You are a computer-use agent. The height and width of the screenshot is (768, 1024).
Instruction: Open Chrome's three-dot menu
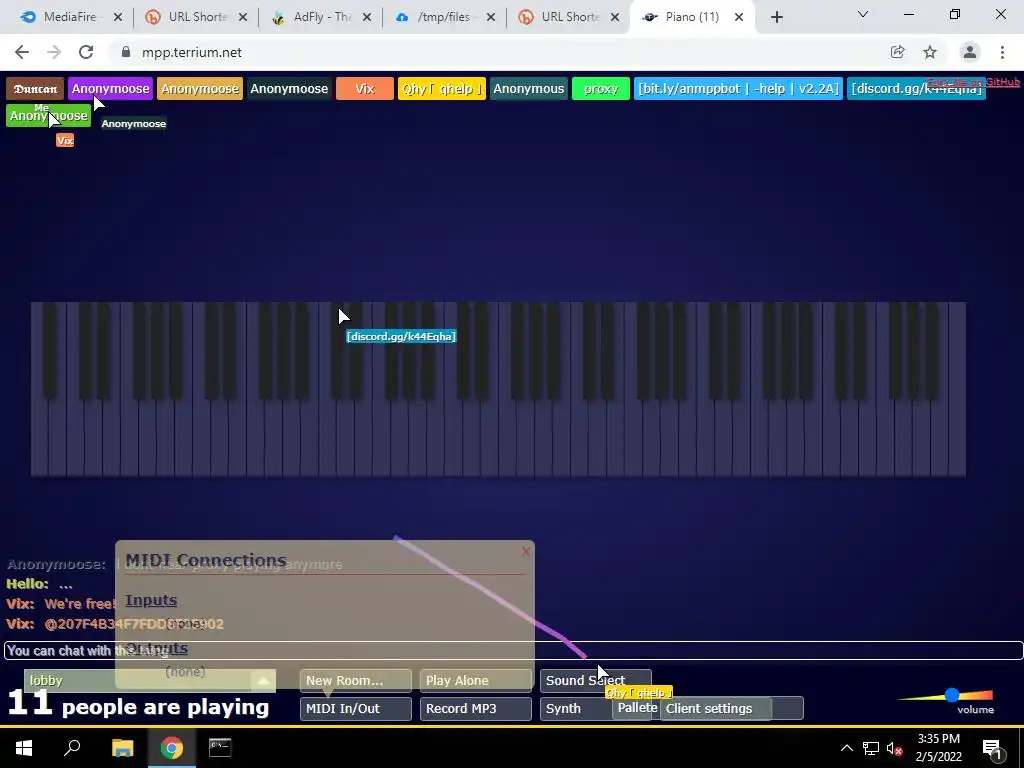coord(1002,52)
